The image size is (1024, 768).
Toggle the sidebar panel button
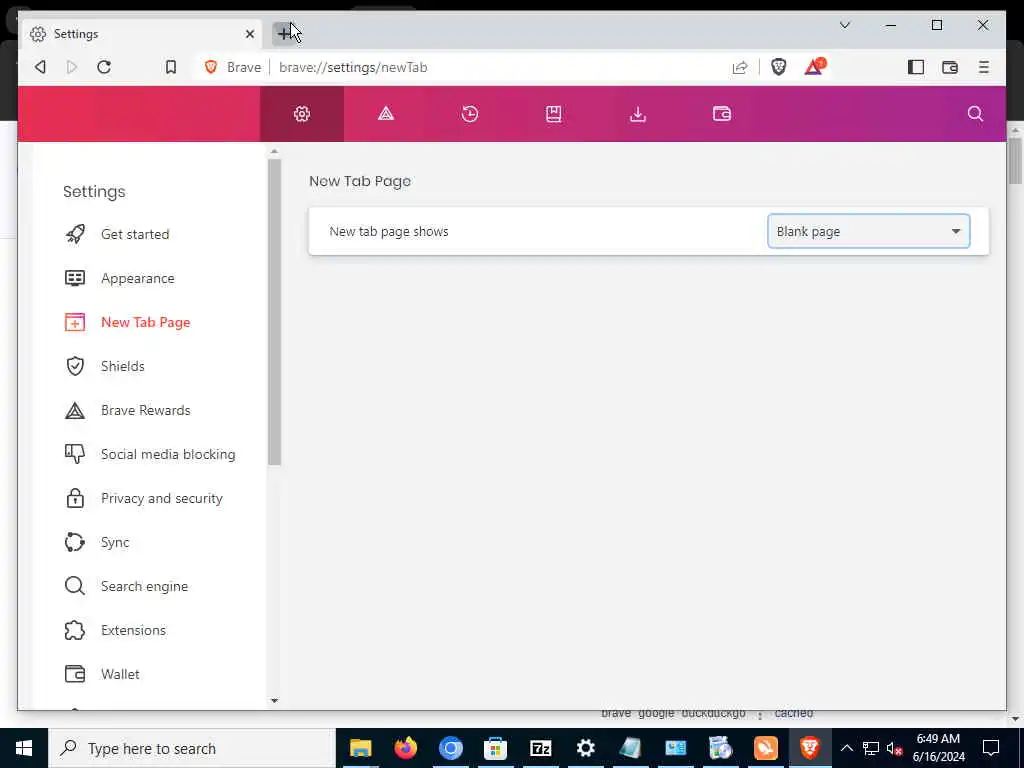coord(916,67)
